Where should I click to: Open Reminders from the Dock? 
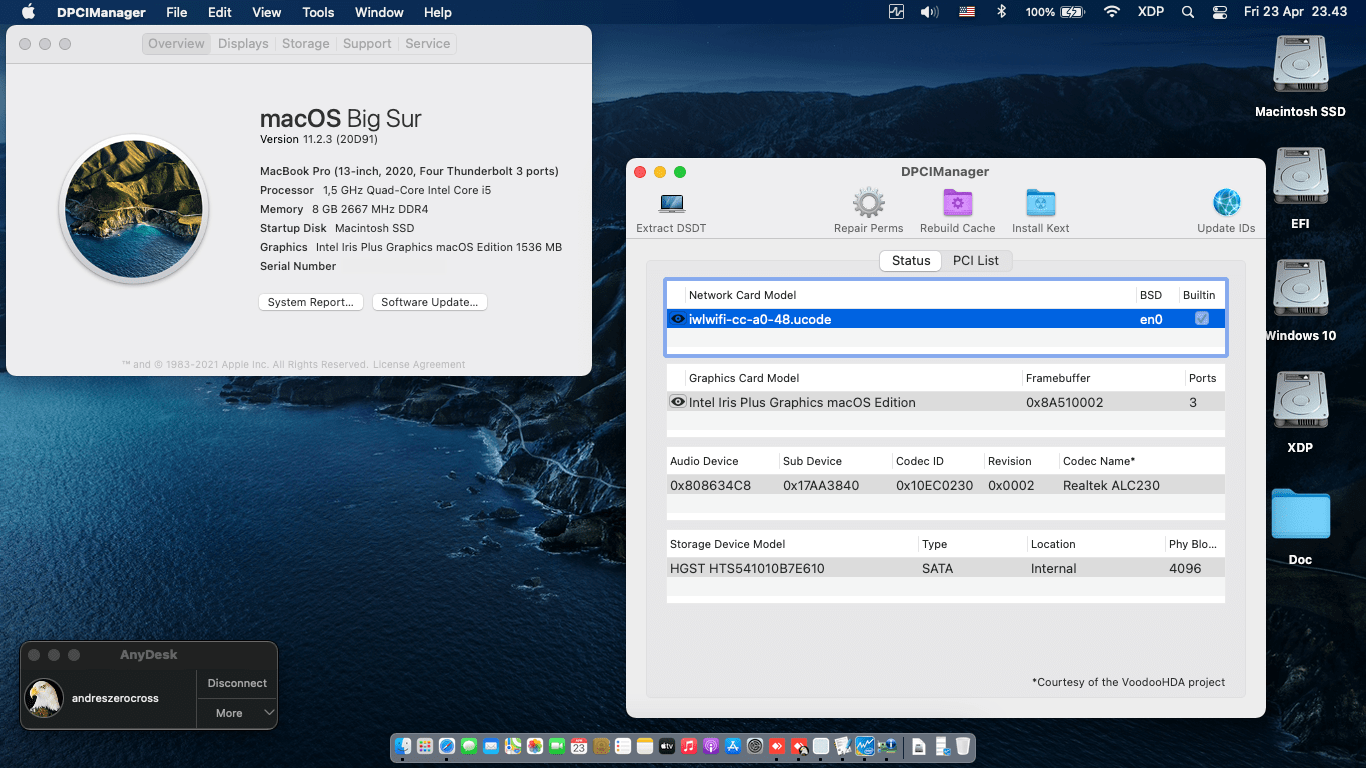pyautogui.click(x=623, y=746)
